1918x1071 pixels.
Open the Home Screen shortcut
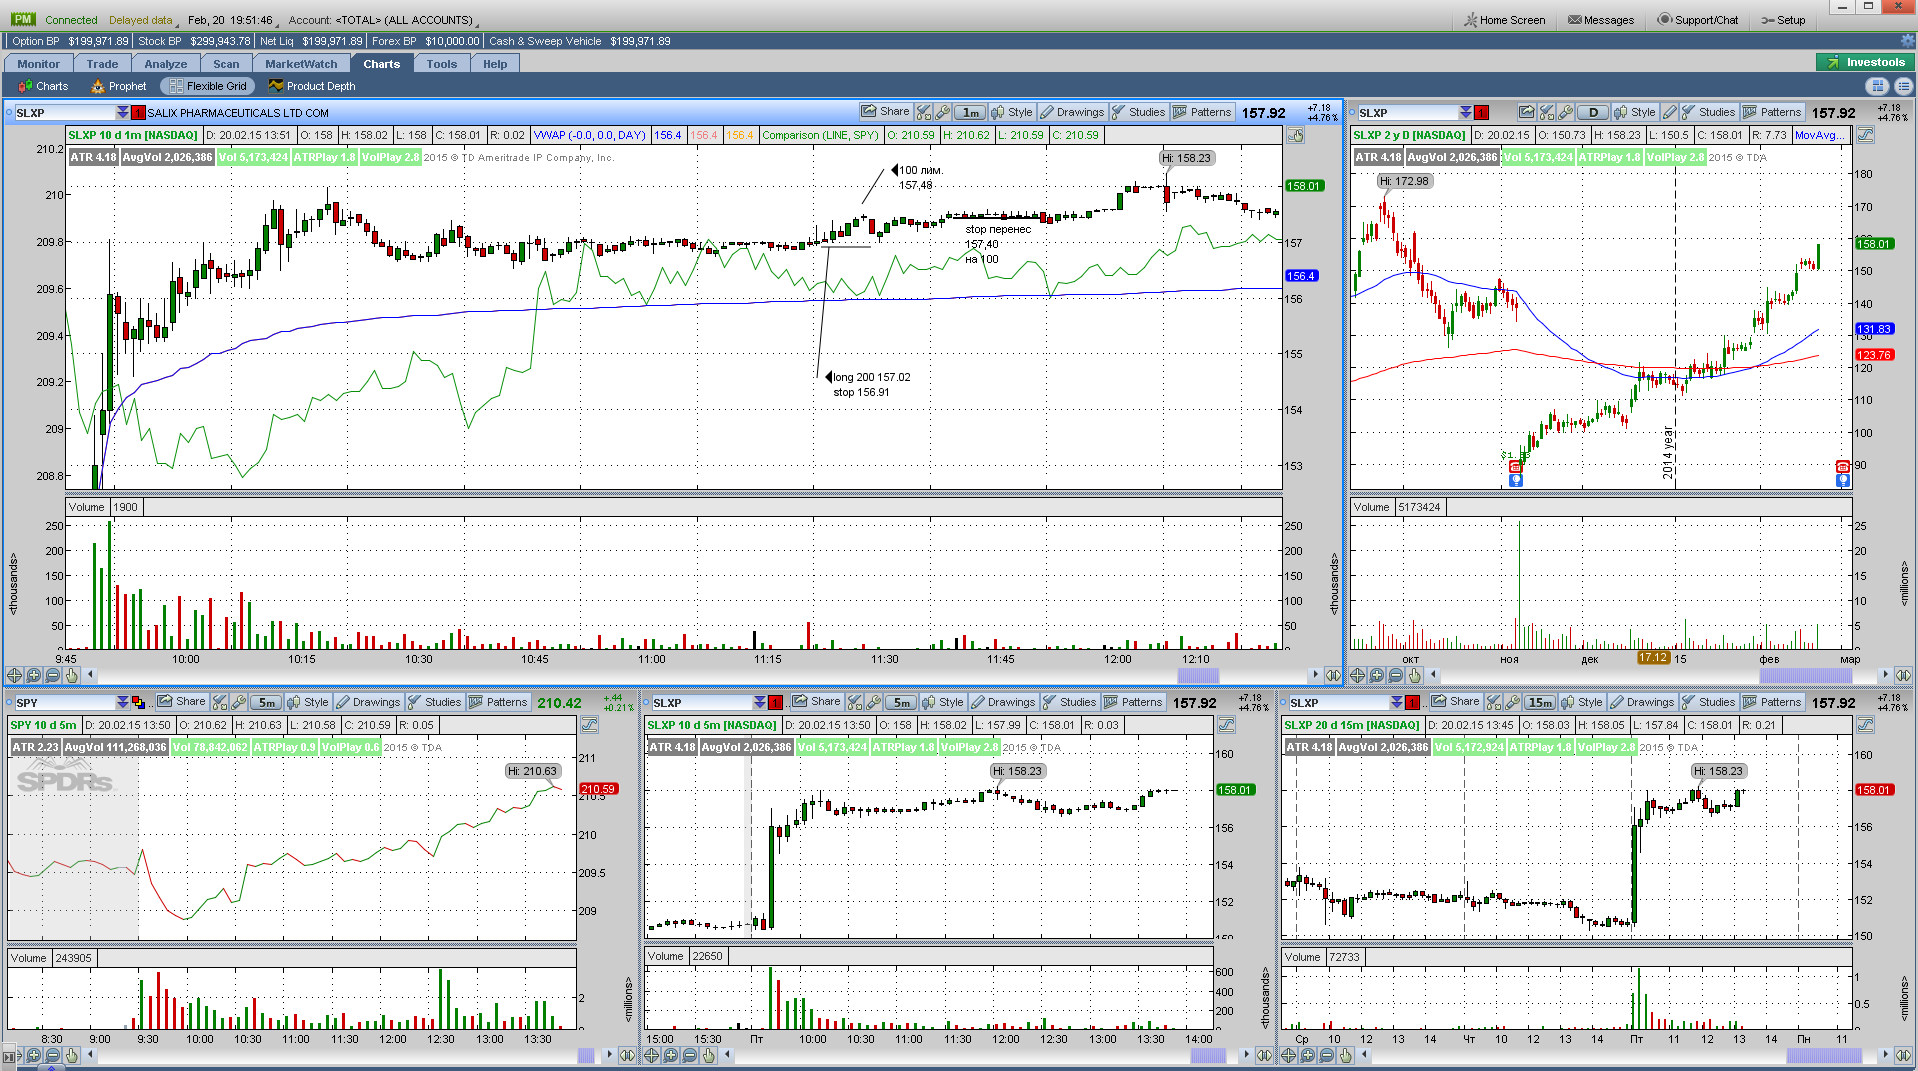coord(1505,20)
